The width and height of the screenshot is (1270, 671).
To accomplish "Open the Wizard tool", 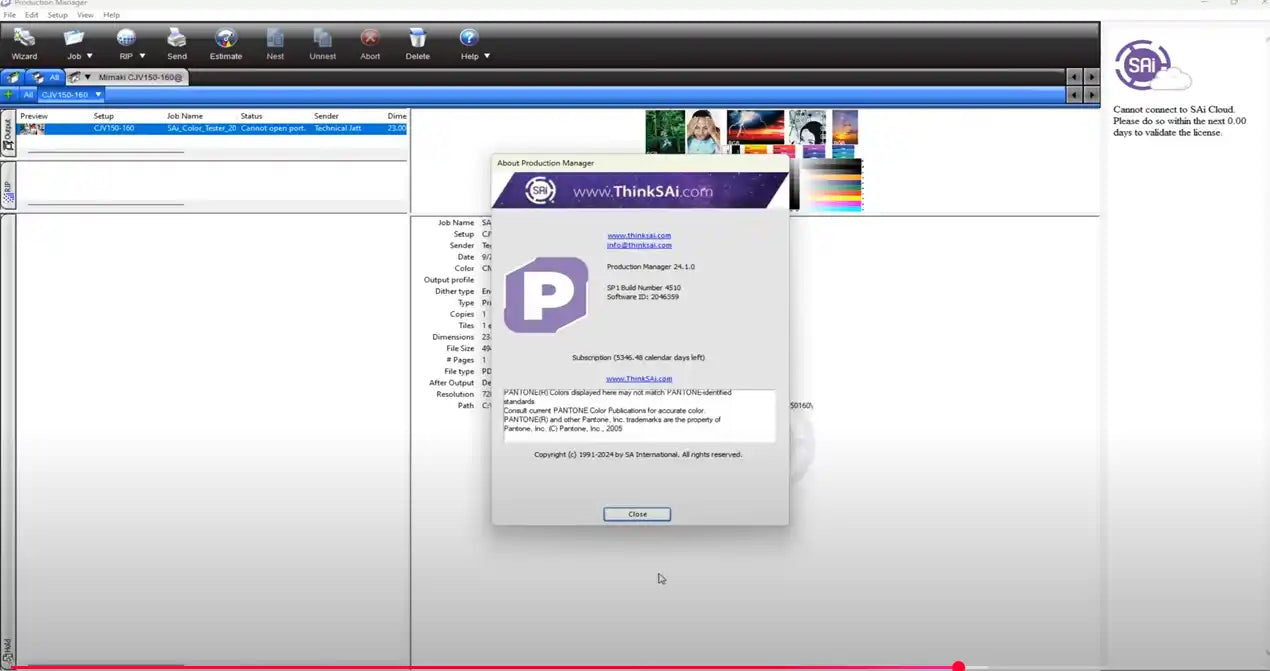I will (x=24, y=42).
